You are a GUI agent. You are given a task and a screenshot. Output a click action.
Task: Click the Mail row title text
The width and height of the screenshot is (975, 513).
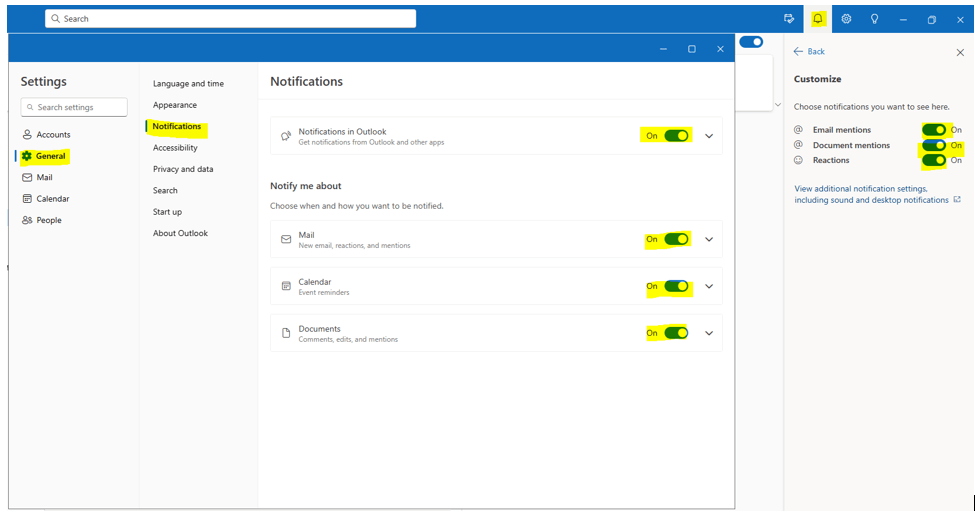[307, 235]
